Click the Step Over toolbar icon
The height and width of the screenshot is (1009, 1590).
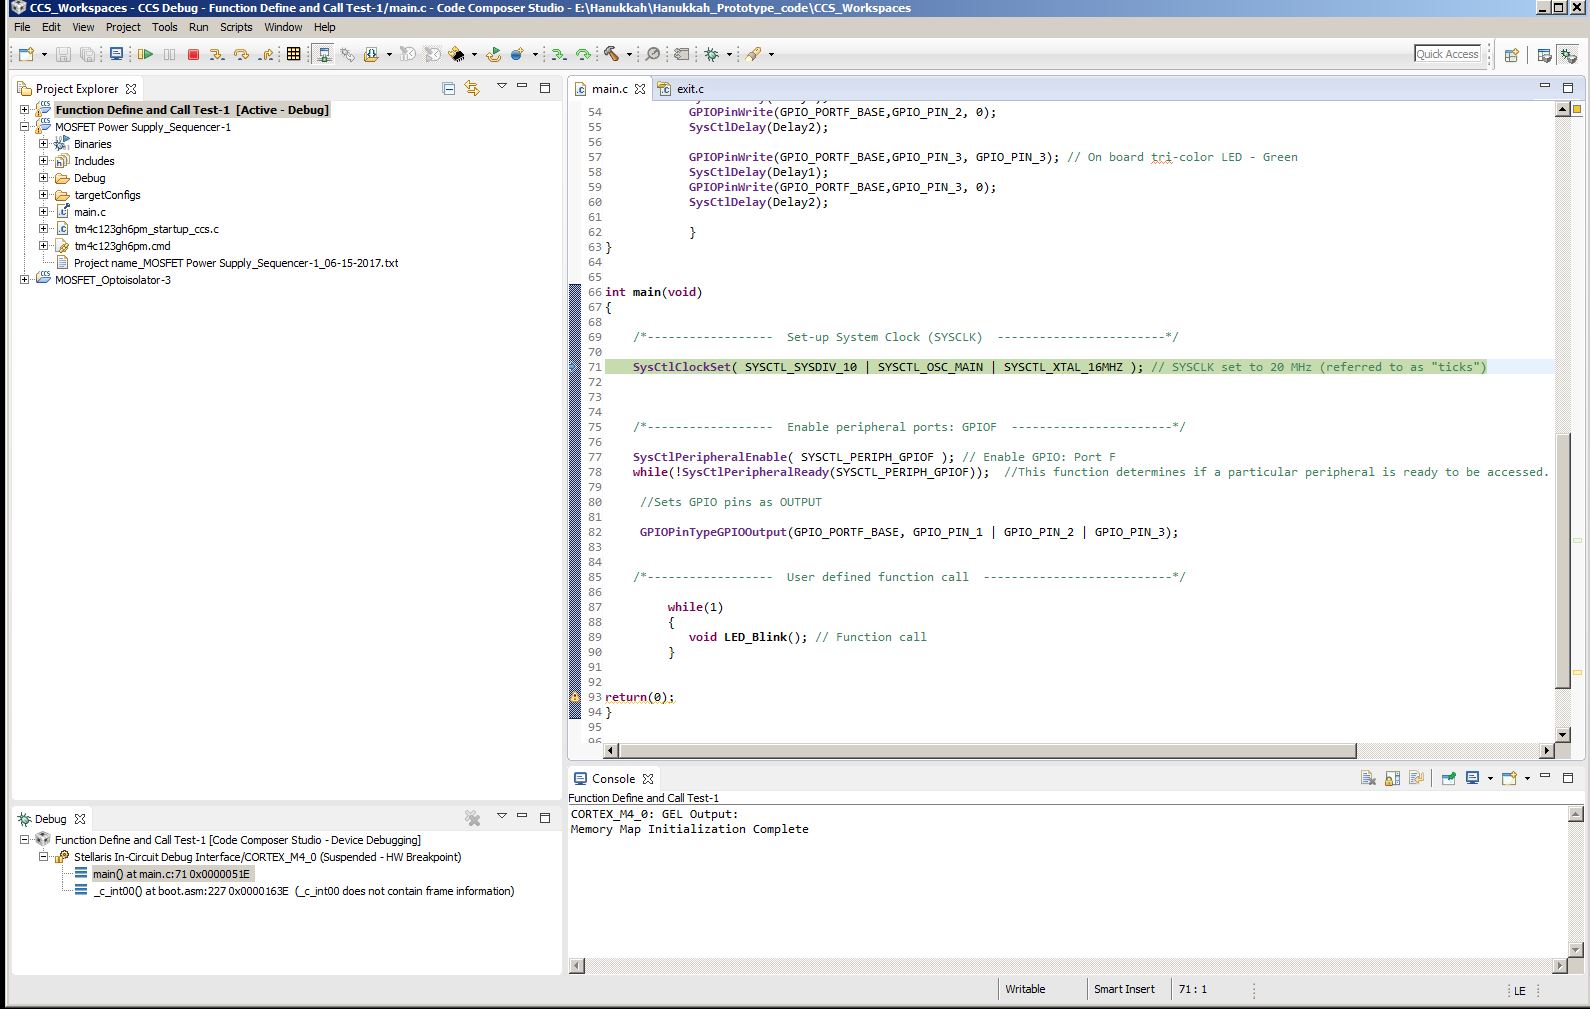[x=241, y=54]
